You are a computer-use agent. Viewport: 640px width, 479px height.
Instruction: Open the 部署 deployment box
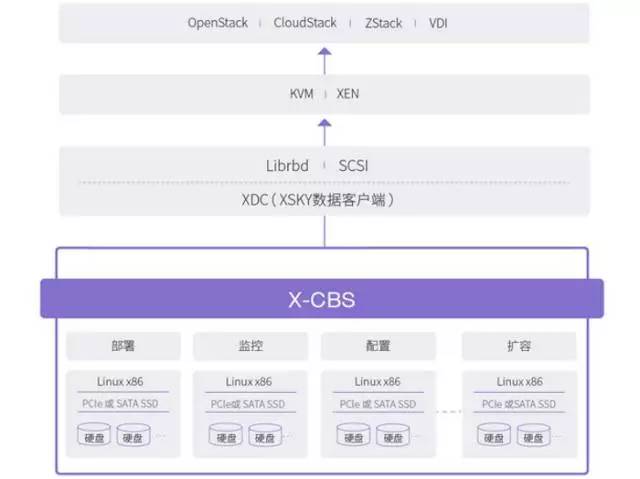pos(124,347)
